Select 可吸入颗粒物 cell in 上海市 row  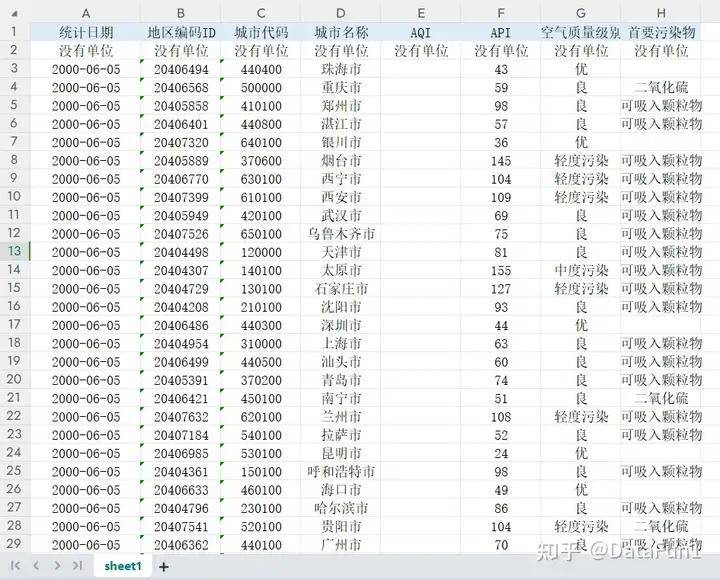click(x=661, y=343)
